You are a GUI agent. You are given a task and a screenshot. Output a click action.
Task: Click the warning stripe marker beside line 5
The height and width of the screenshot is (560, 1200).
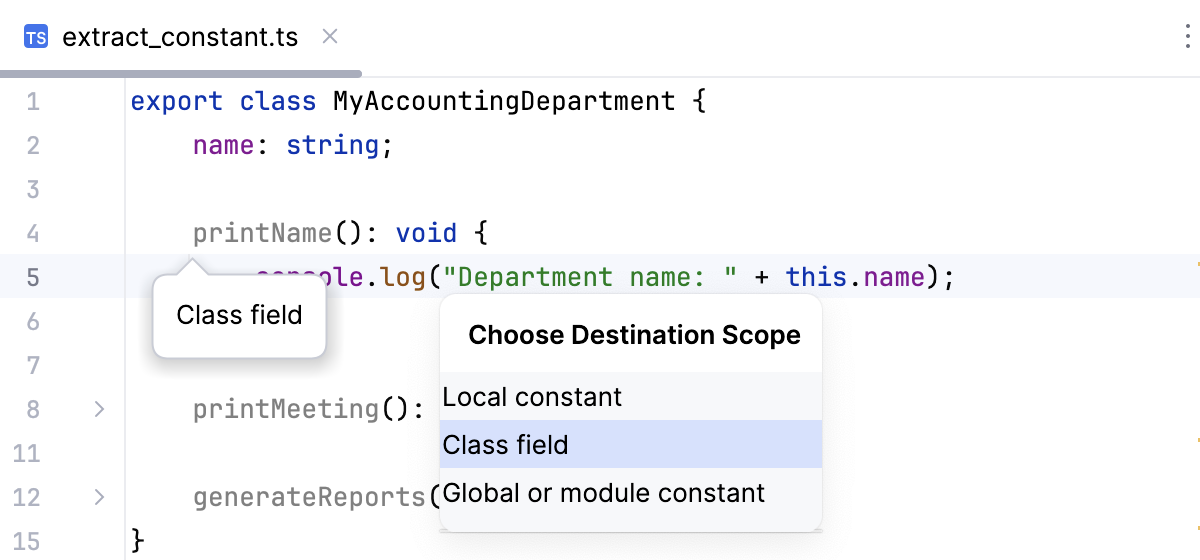pos(1196,264)
